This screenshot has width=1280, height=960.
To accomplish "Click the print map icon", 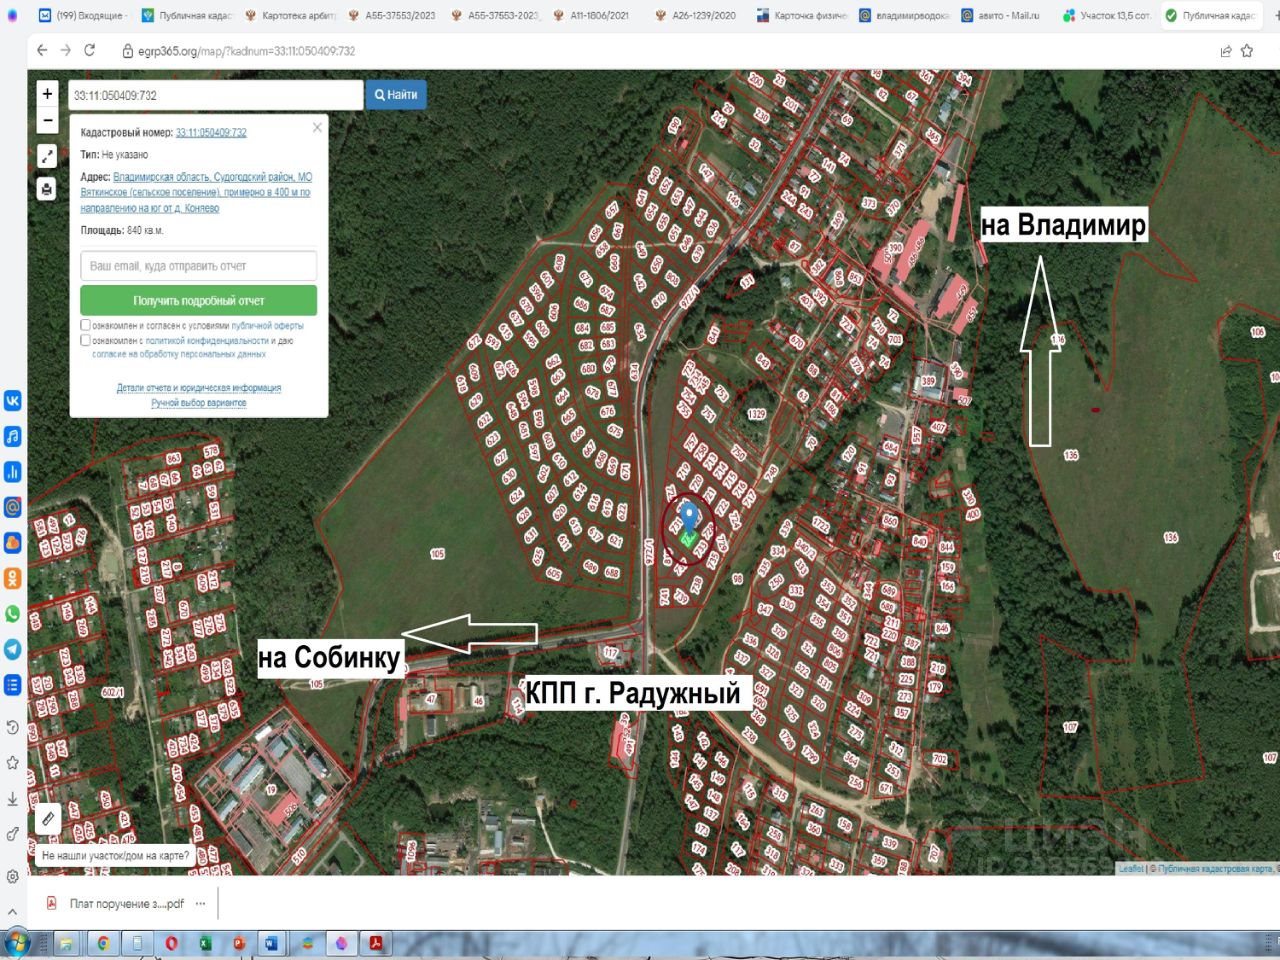I will click(47, 189).
